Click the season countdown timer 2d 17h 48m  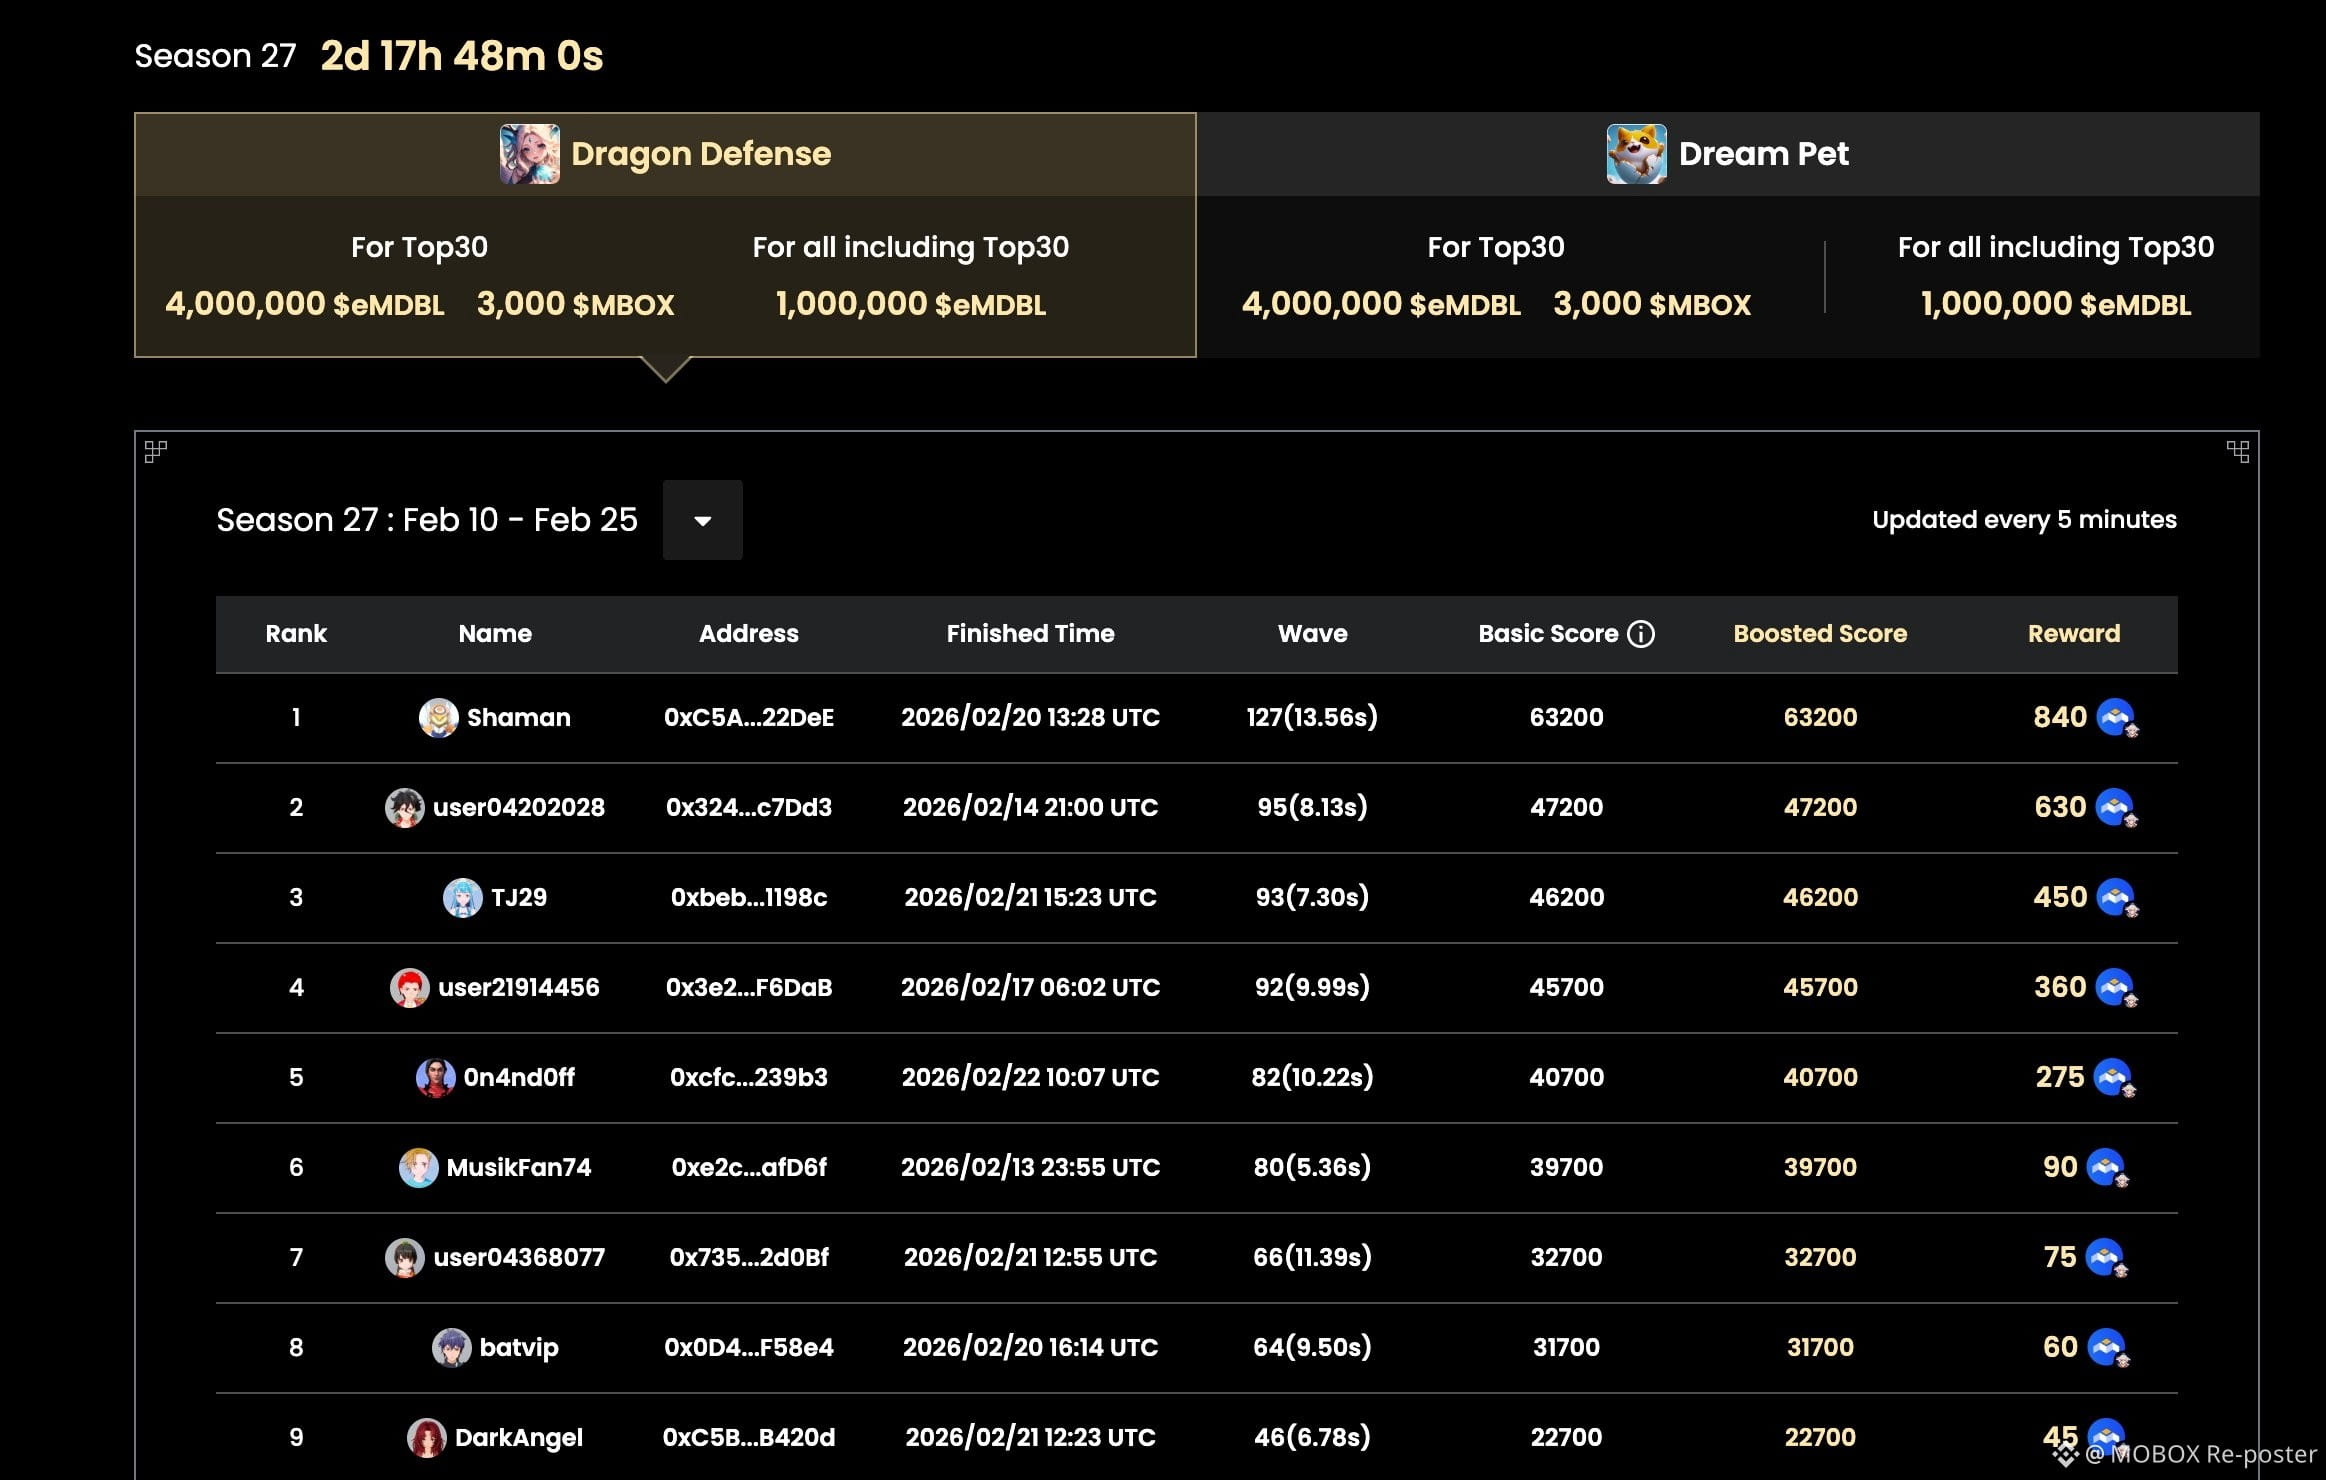(461, 56)
